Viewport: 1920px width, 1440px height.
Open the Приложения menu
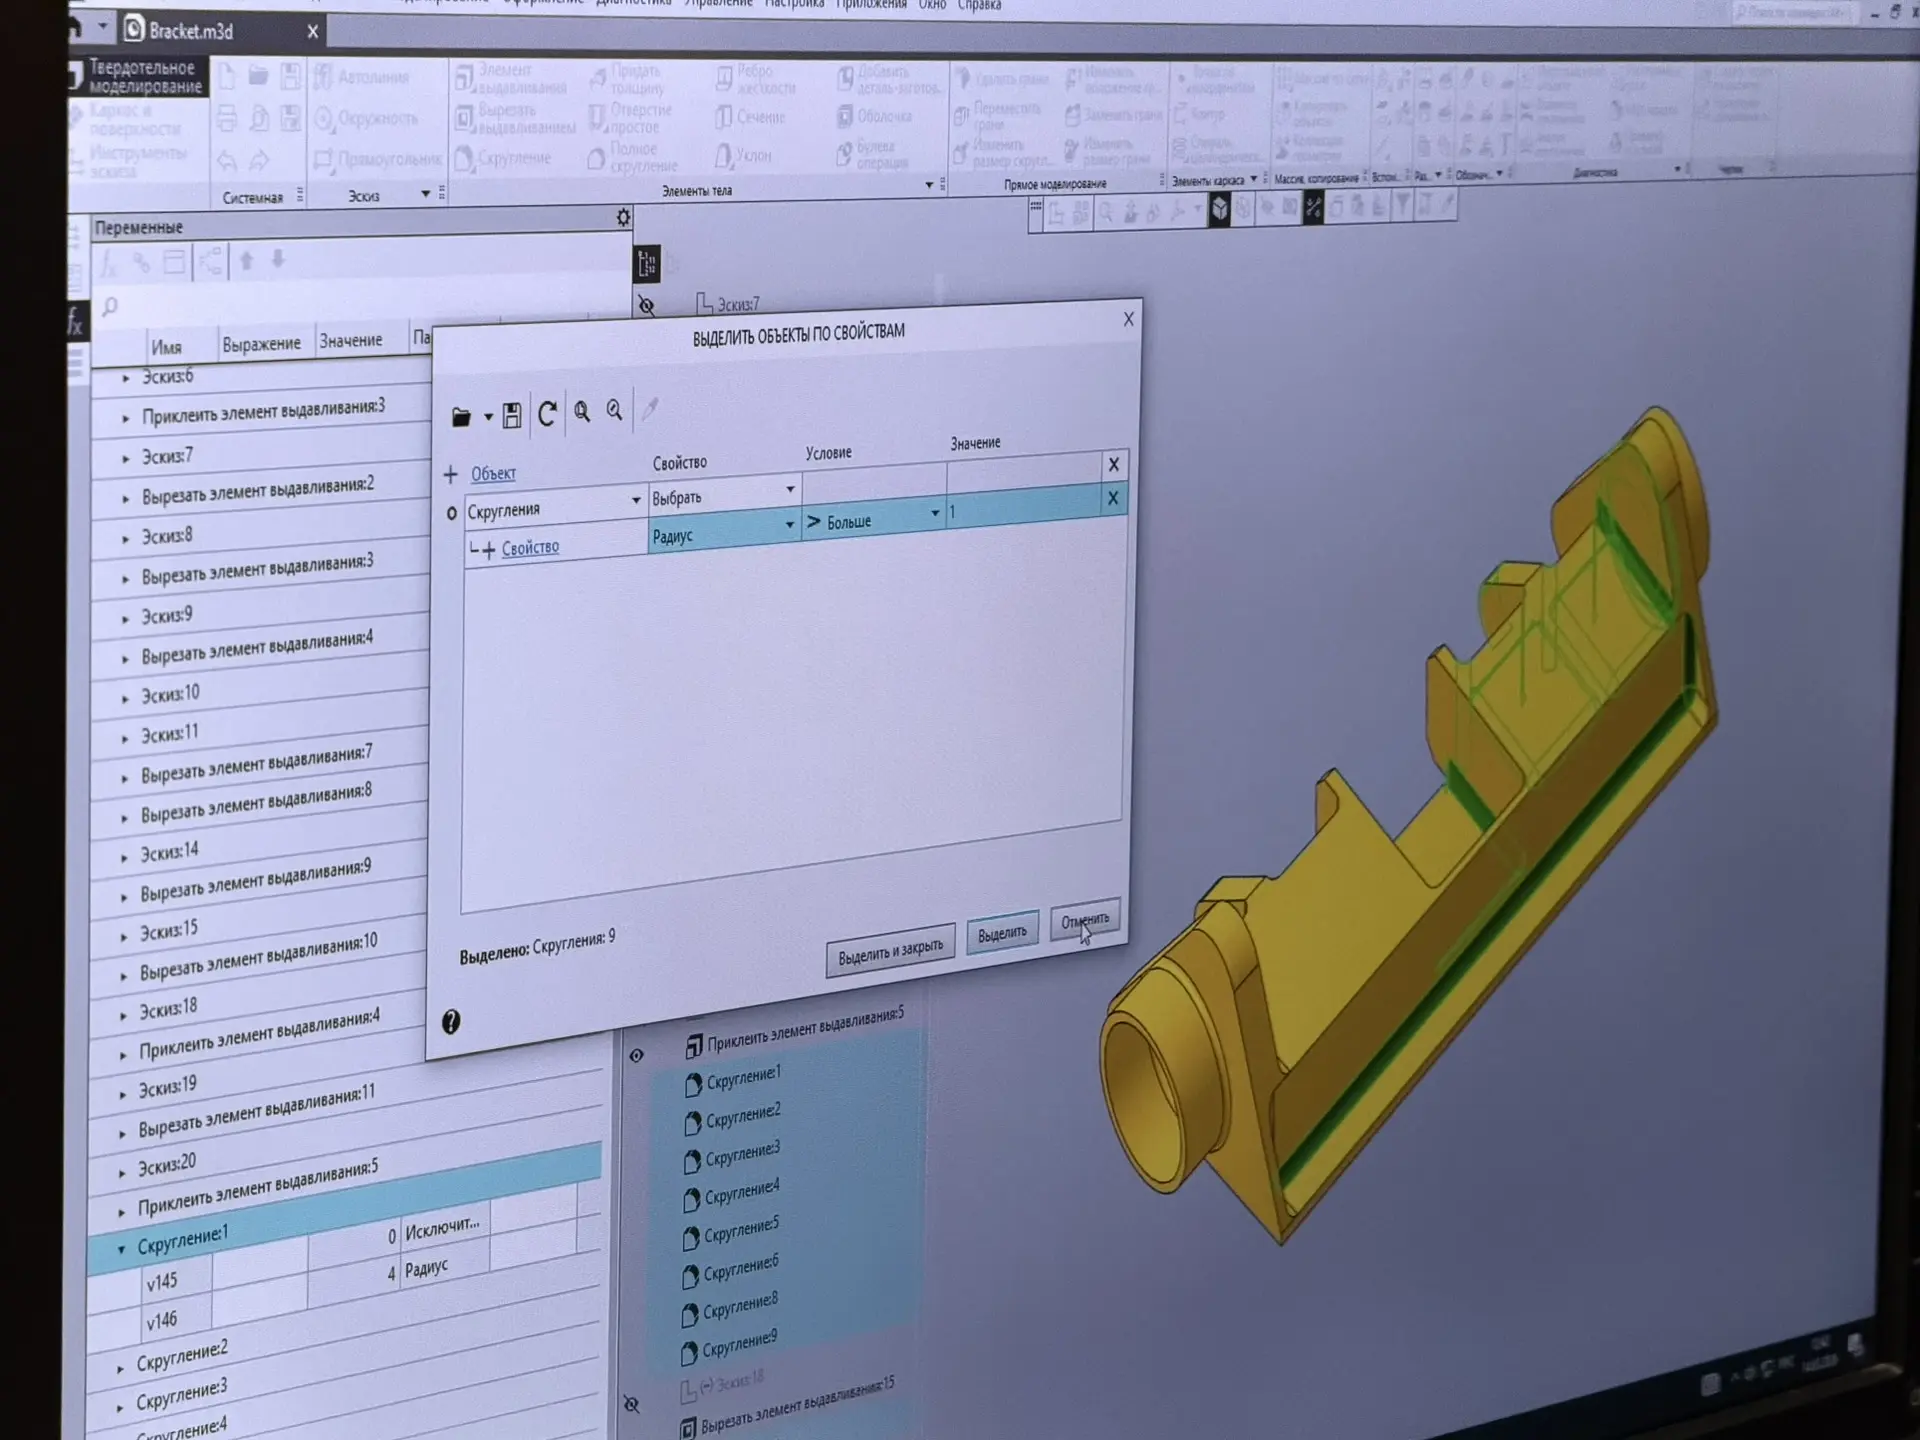pyautogui.click(x=871, y=5)
